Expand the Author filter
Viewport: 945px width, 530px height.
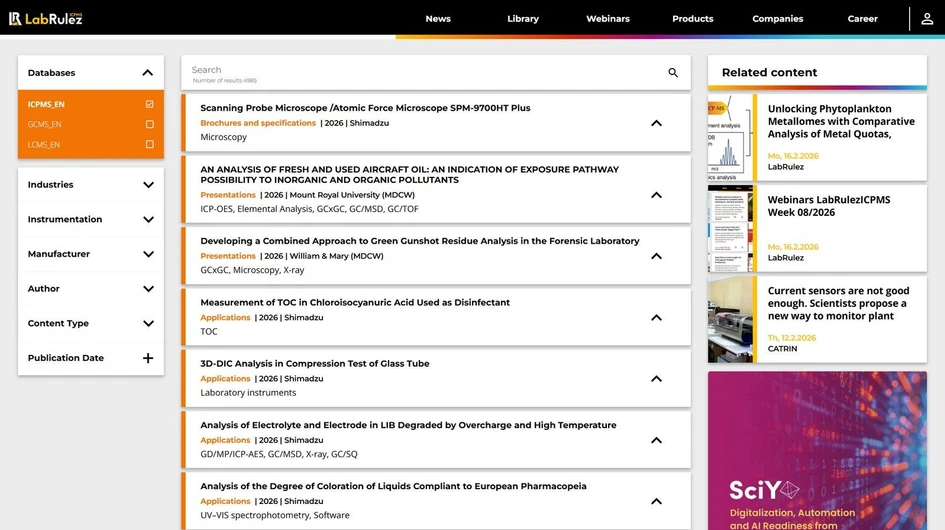pyautogui.click(x=148, y=289)
